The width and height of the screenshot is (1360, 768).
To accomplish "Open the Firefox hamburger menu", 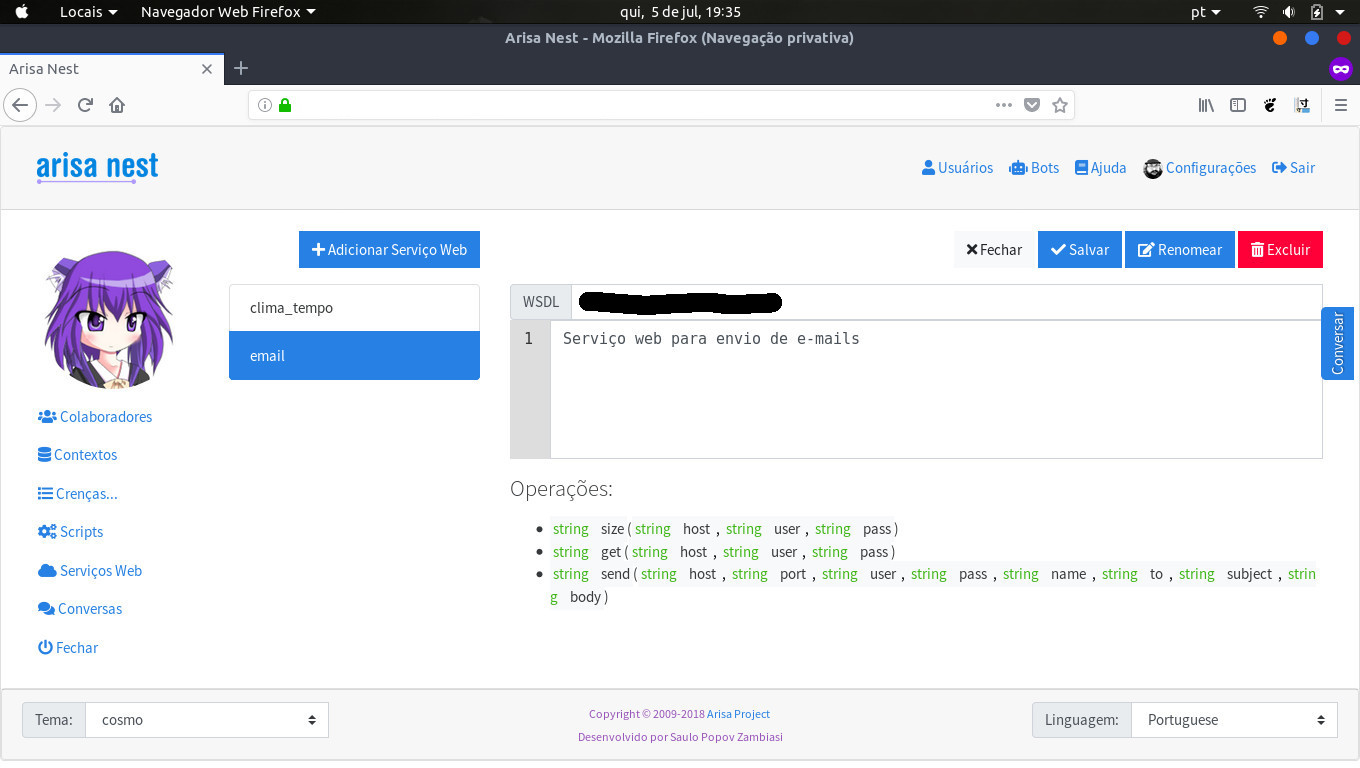I will [1341, 105].
